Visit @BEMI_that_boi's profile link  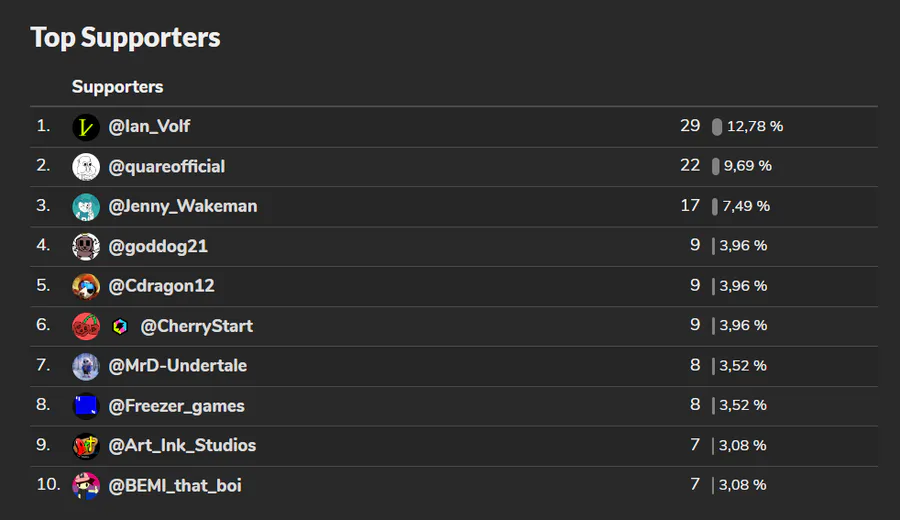point(174,486)
